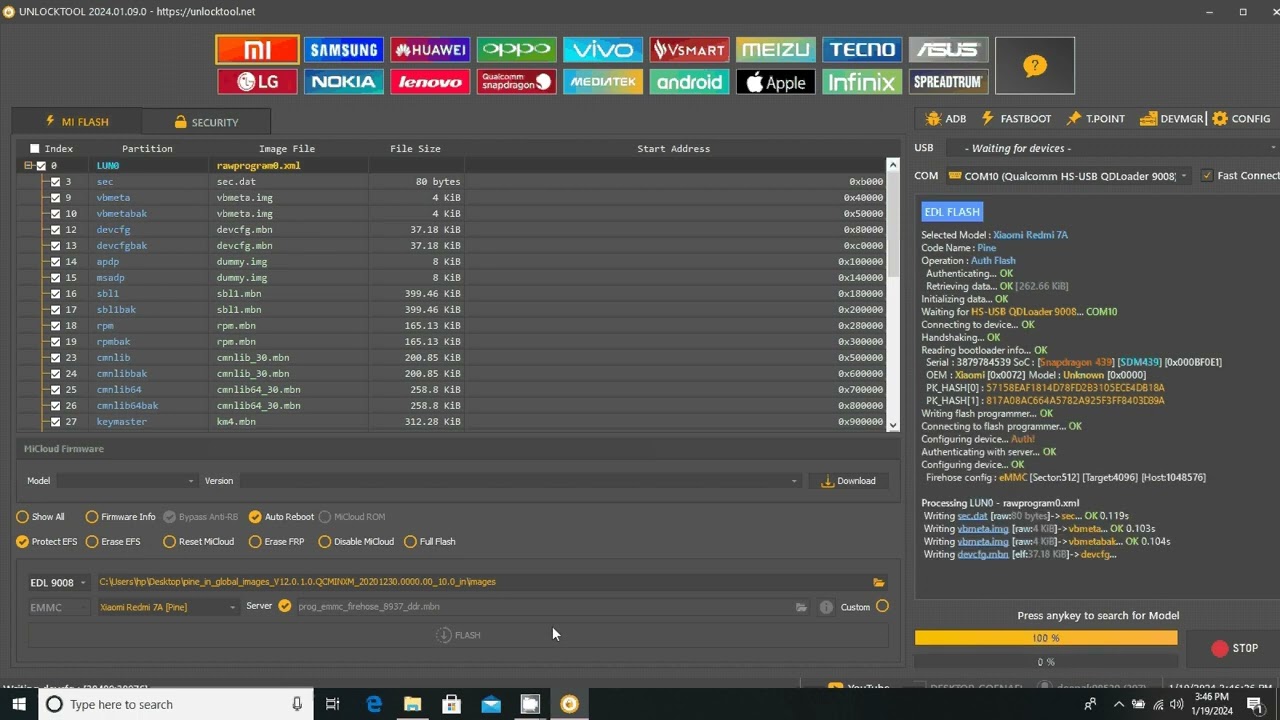1280x720 pixels.
Task: Open Microsoft Edge from the taskbar
Action: (x=374, y=704)
